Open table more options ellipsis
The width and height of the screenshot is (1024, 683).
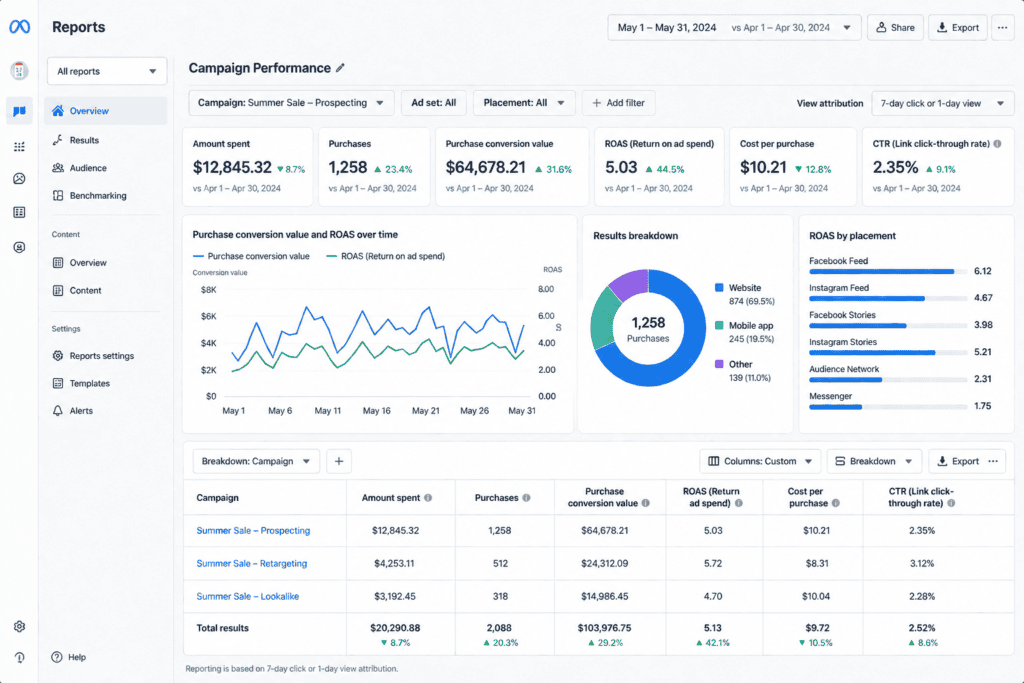(x=993, y=461)
